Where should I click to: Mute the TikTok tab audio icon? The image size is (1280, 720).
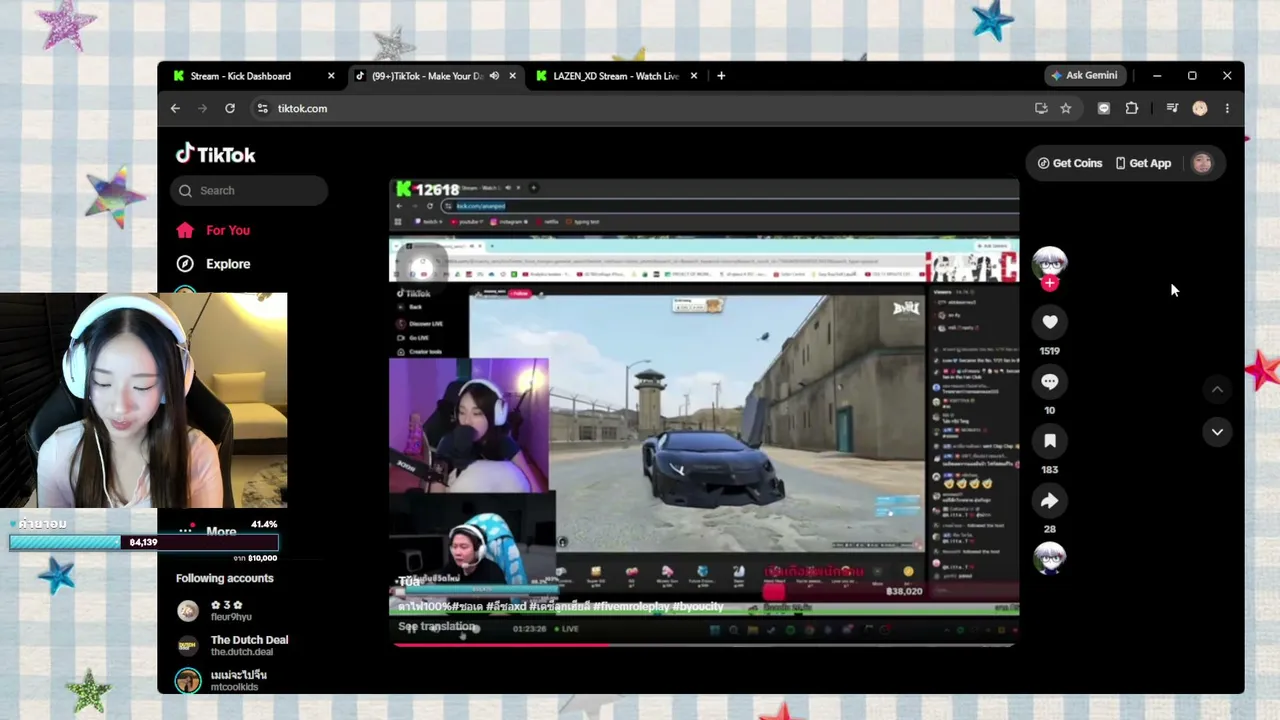pyautogui.click(x=494, y=76)
